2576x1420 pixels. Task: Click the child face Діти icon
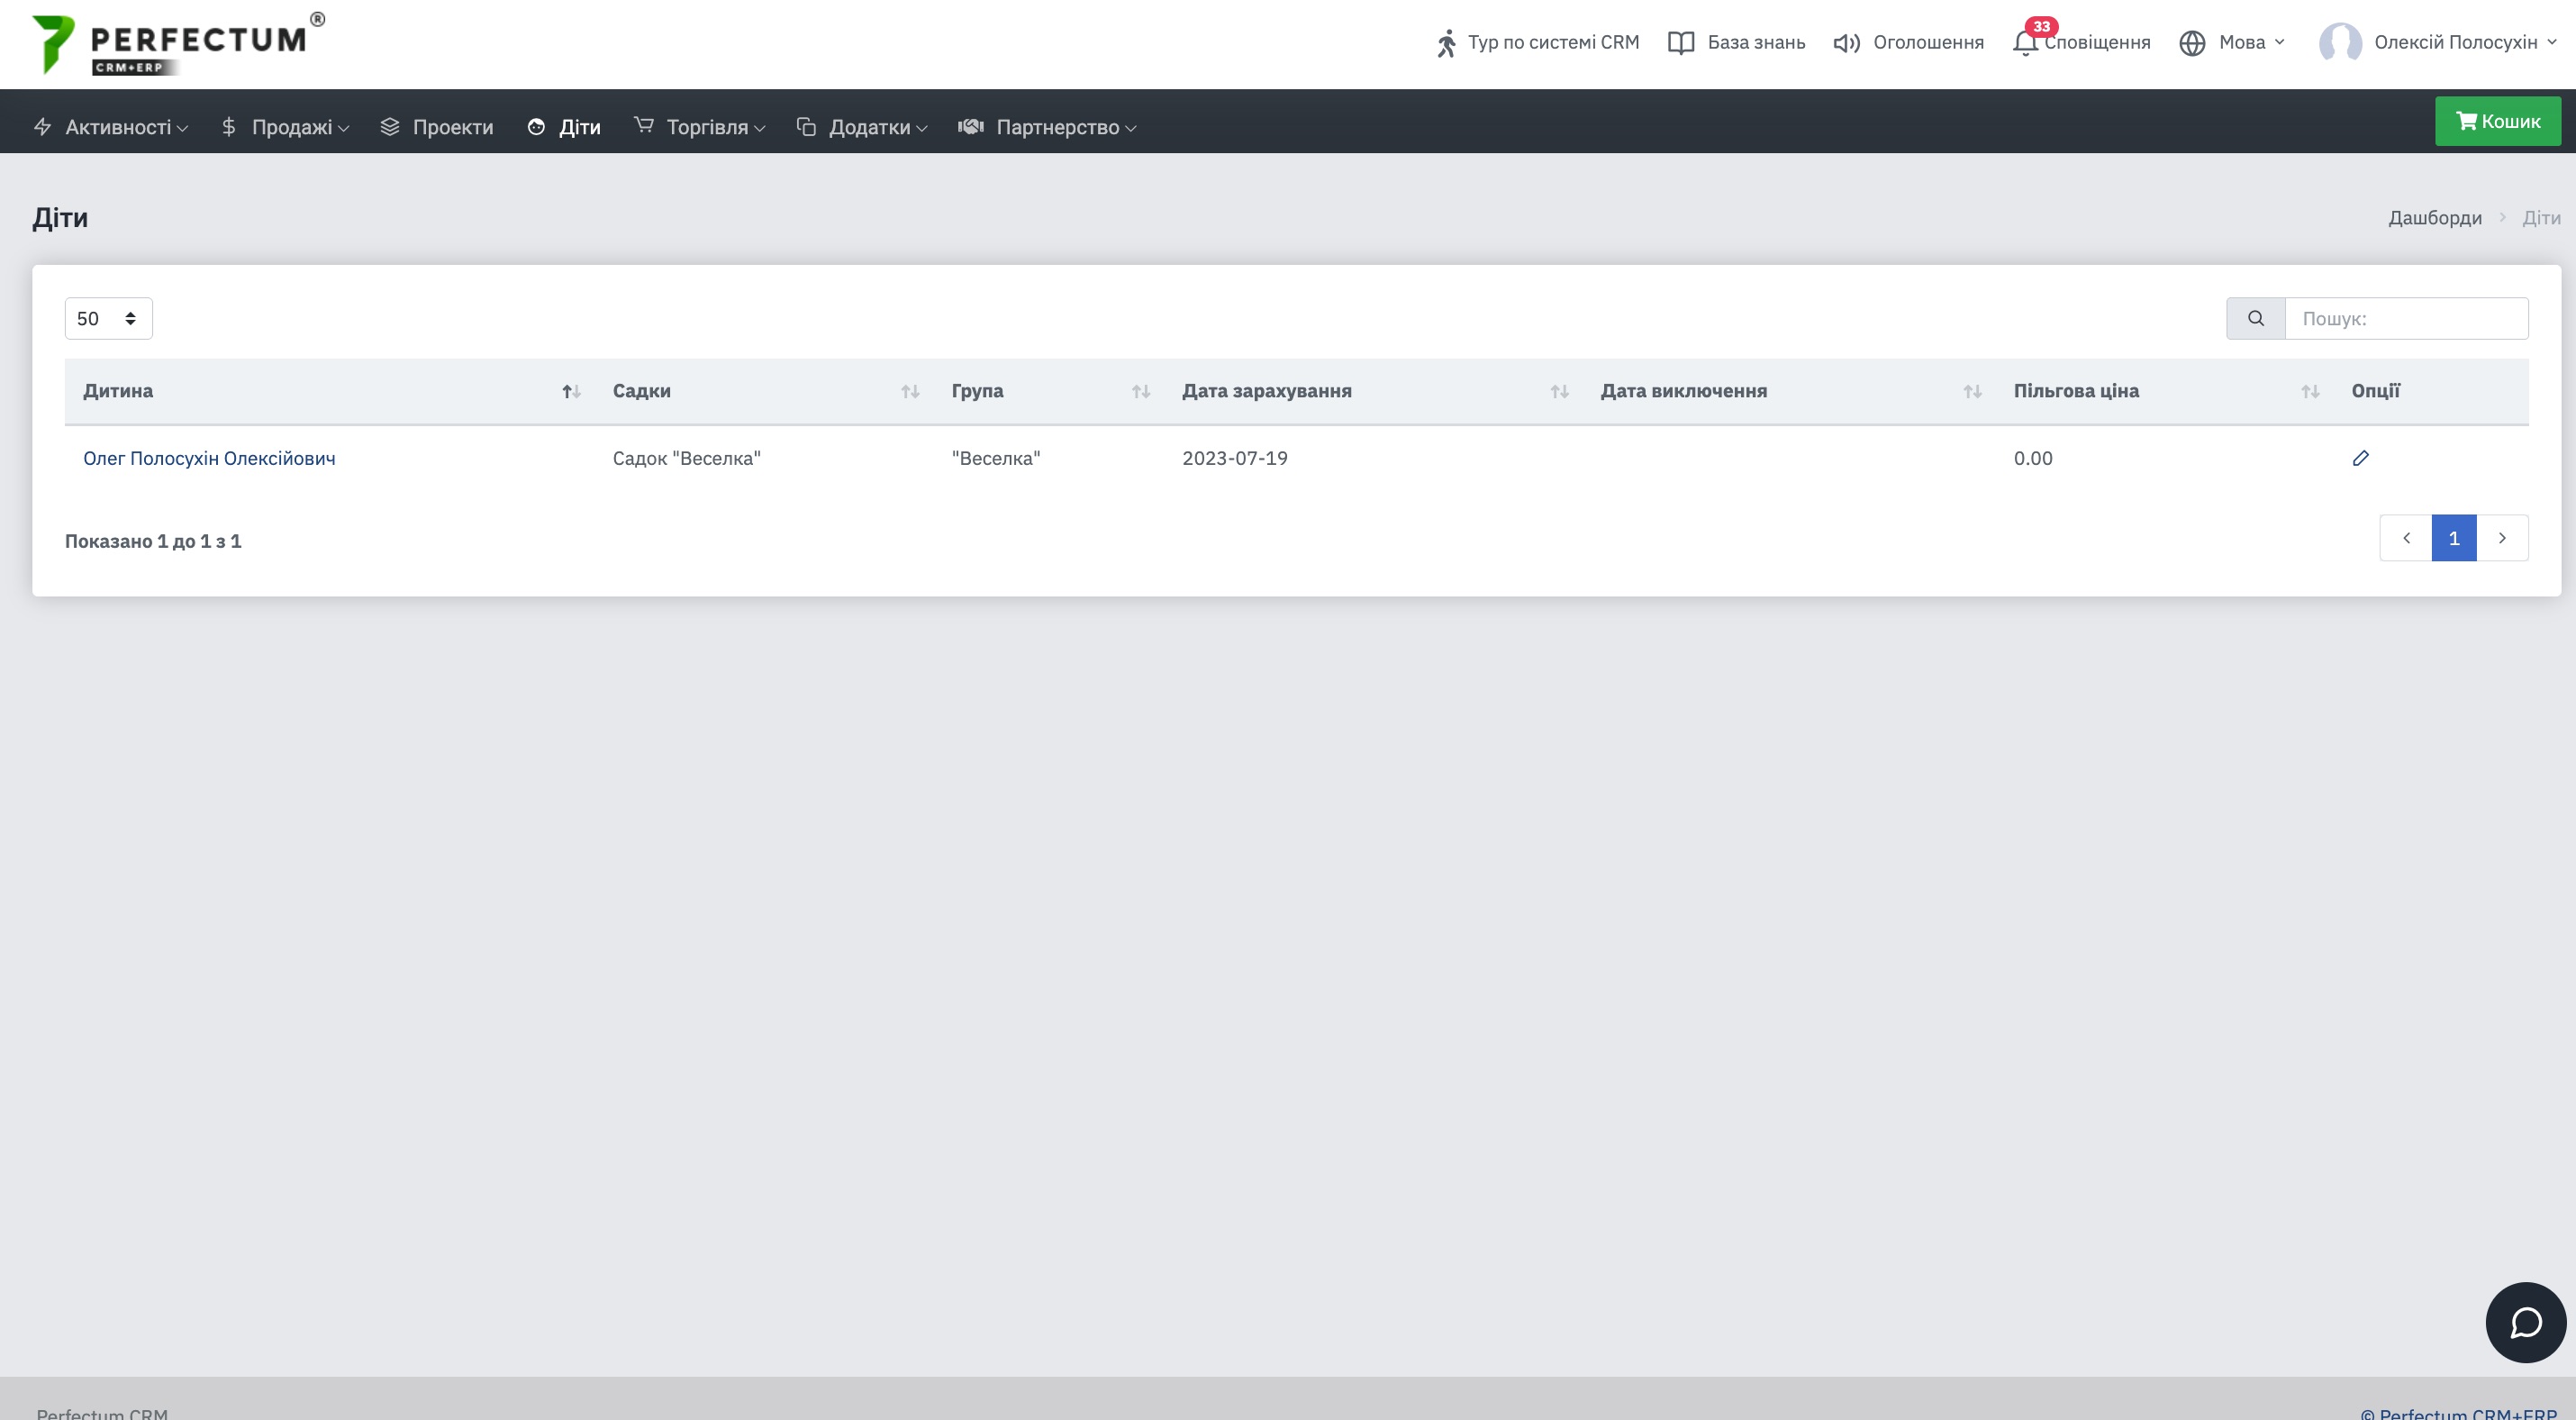tap(536, 127)
